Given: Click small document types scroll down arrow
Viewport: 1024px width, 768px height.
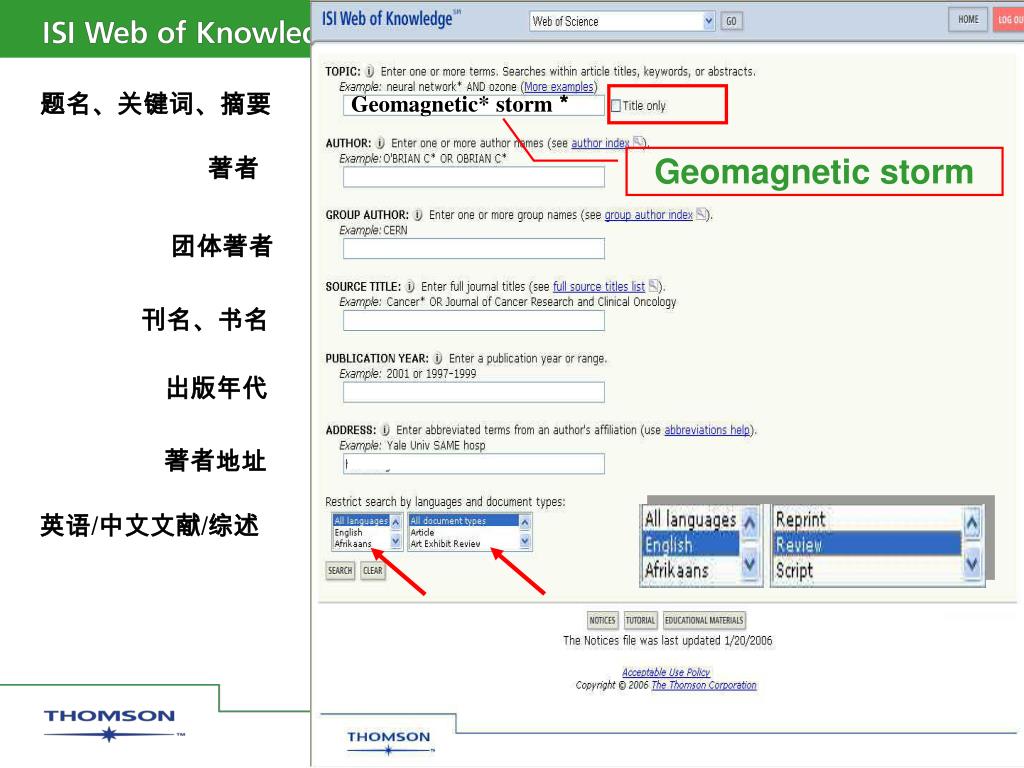Looking at the screenshot, I should [524, 541].
